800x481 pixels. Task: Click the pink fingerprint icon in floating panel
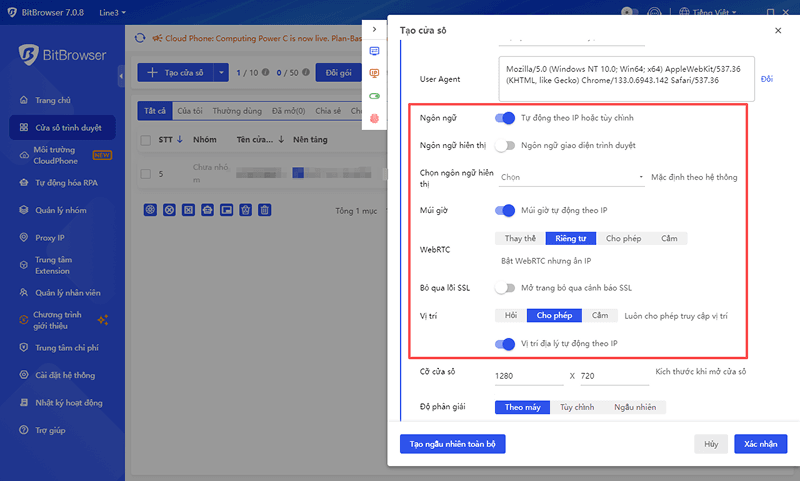(x=375, y=118)
